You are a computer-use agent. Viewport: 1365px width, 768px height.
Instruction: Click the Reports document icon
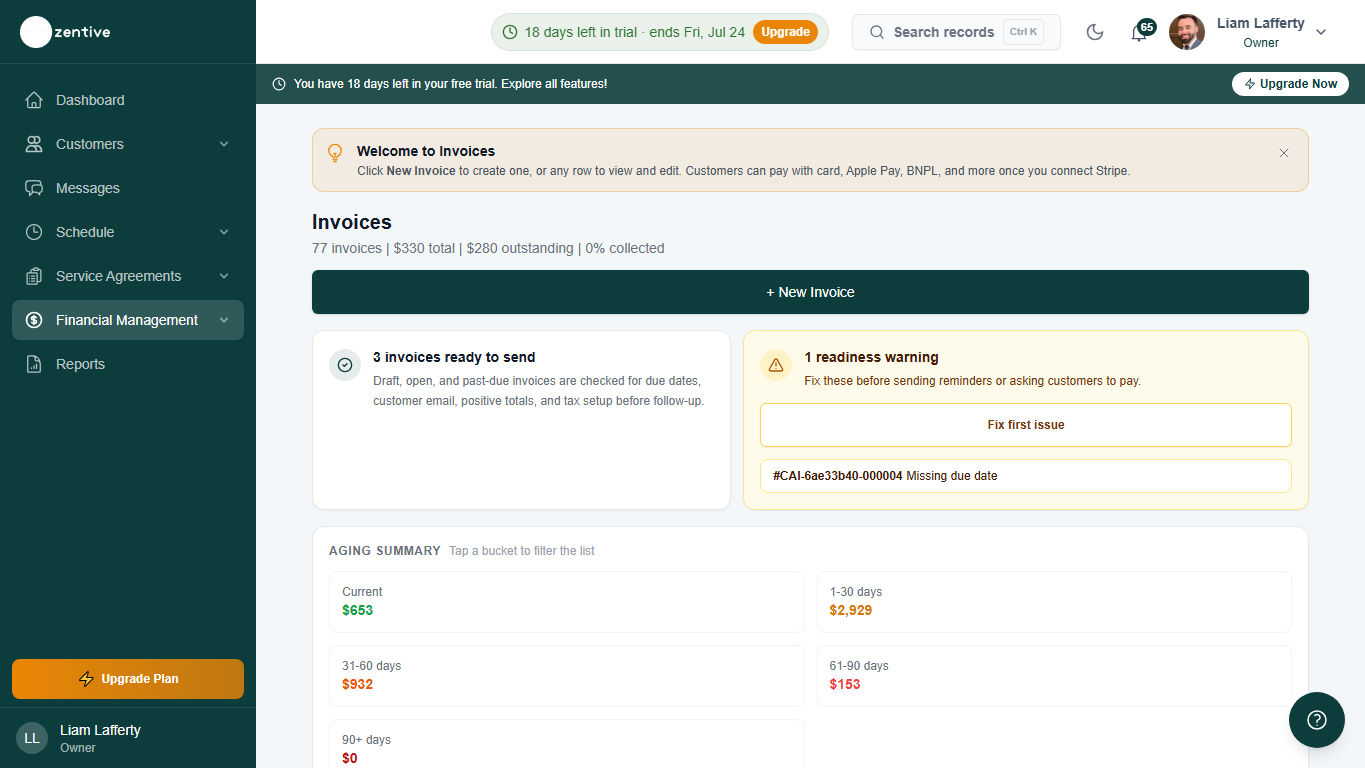pos(34,364)
